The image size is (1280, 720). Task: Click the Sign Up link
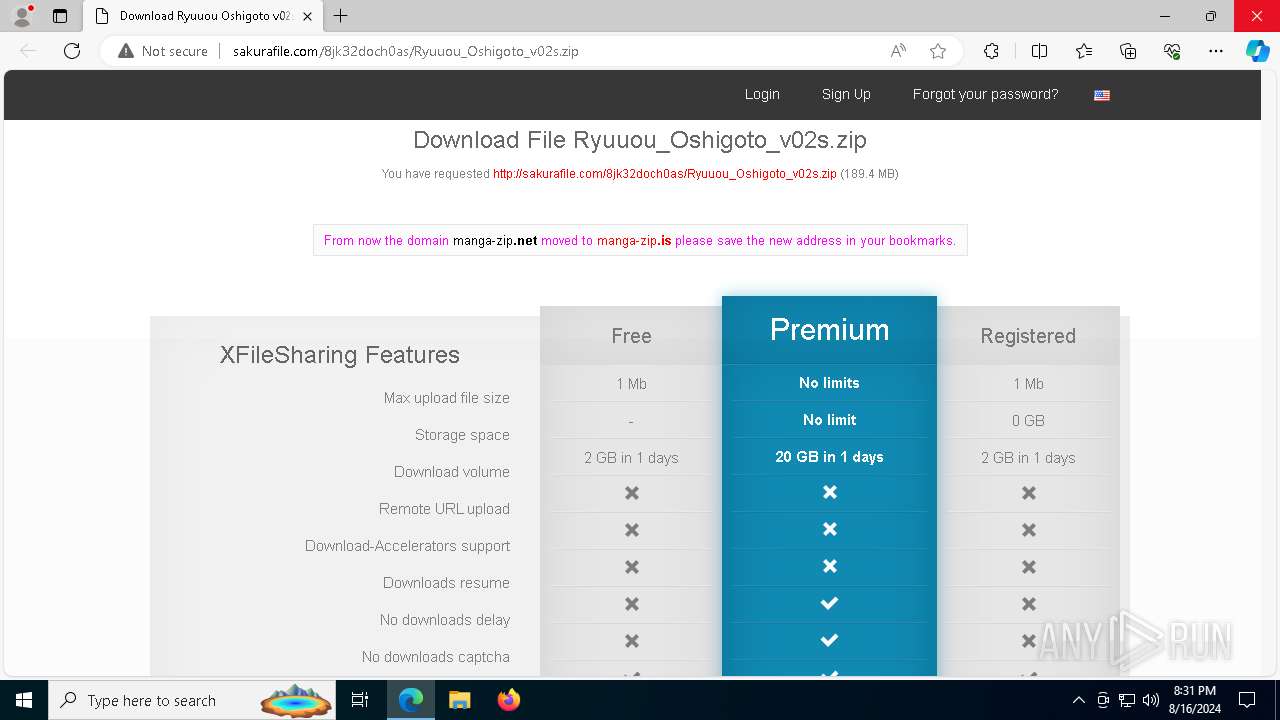pos(846,94)
